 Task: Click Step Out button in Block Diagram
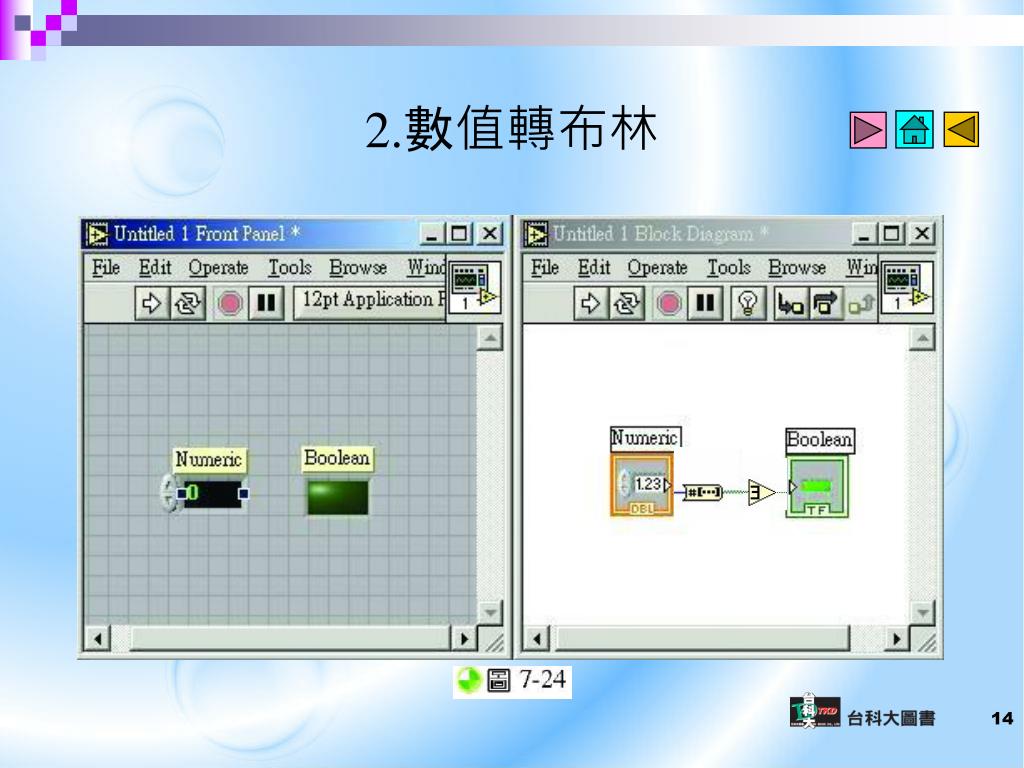coord(861,304)
